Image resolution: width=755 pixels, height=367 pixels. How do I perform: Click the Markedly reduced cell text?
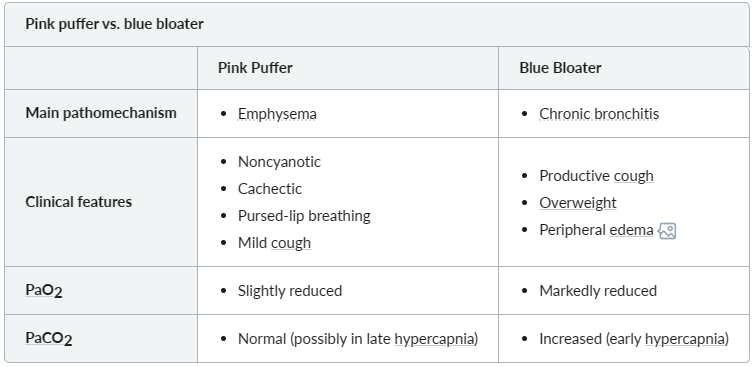(x=598, y=291)
